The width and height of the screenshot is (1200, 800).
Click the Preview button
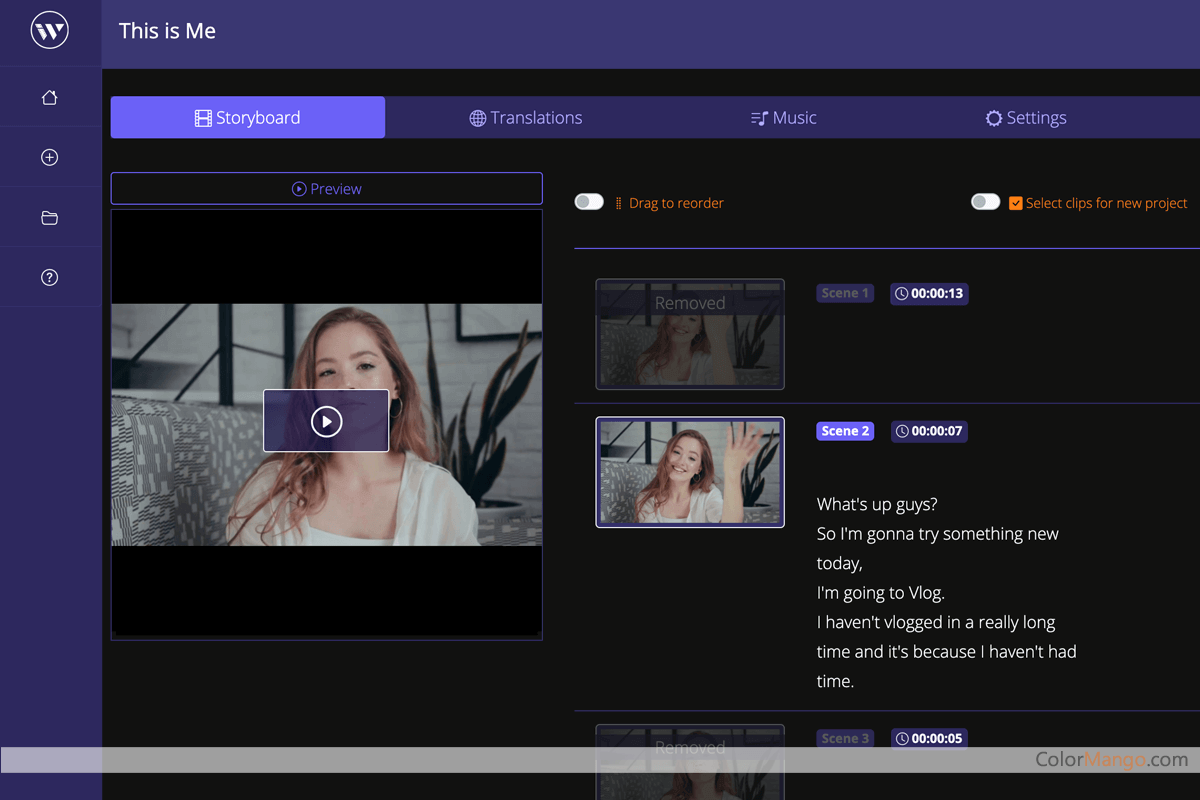click(327, 189)
